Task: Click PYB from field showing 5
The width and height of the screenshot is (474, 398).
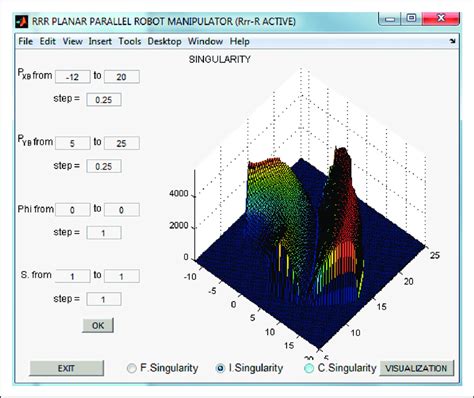Action: pos(72,143)
